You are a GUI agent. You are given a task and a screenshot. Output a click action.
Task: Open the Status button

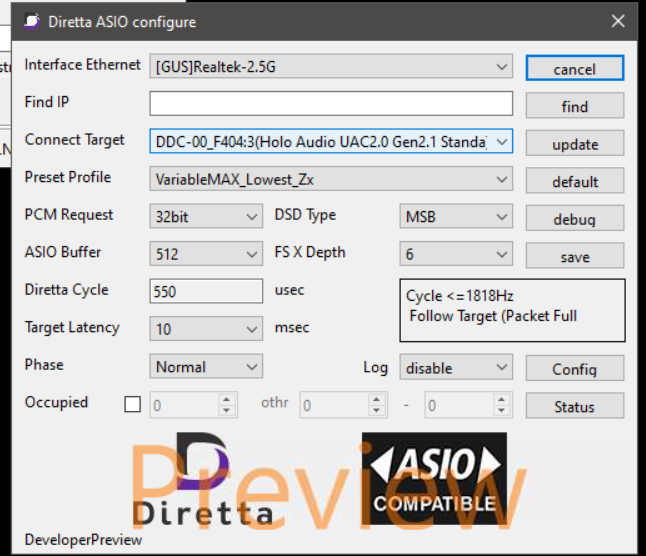click(x=575, y=407)
